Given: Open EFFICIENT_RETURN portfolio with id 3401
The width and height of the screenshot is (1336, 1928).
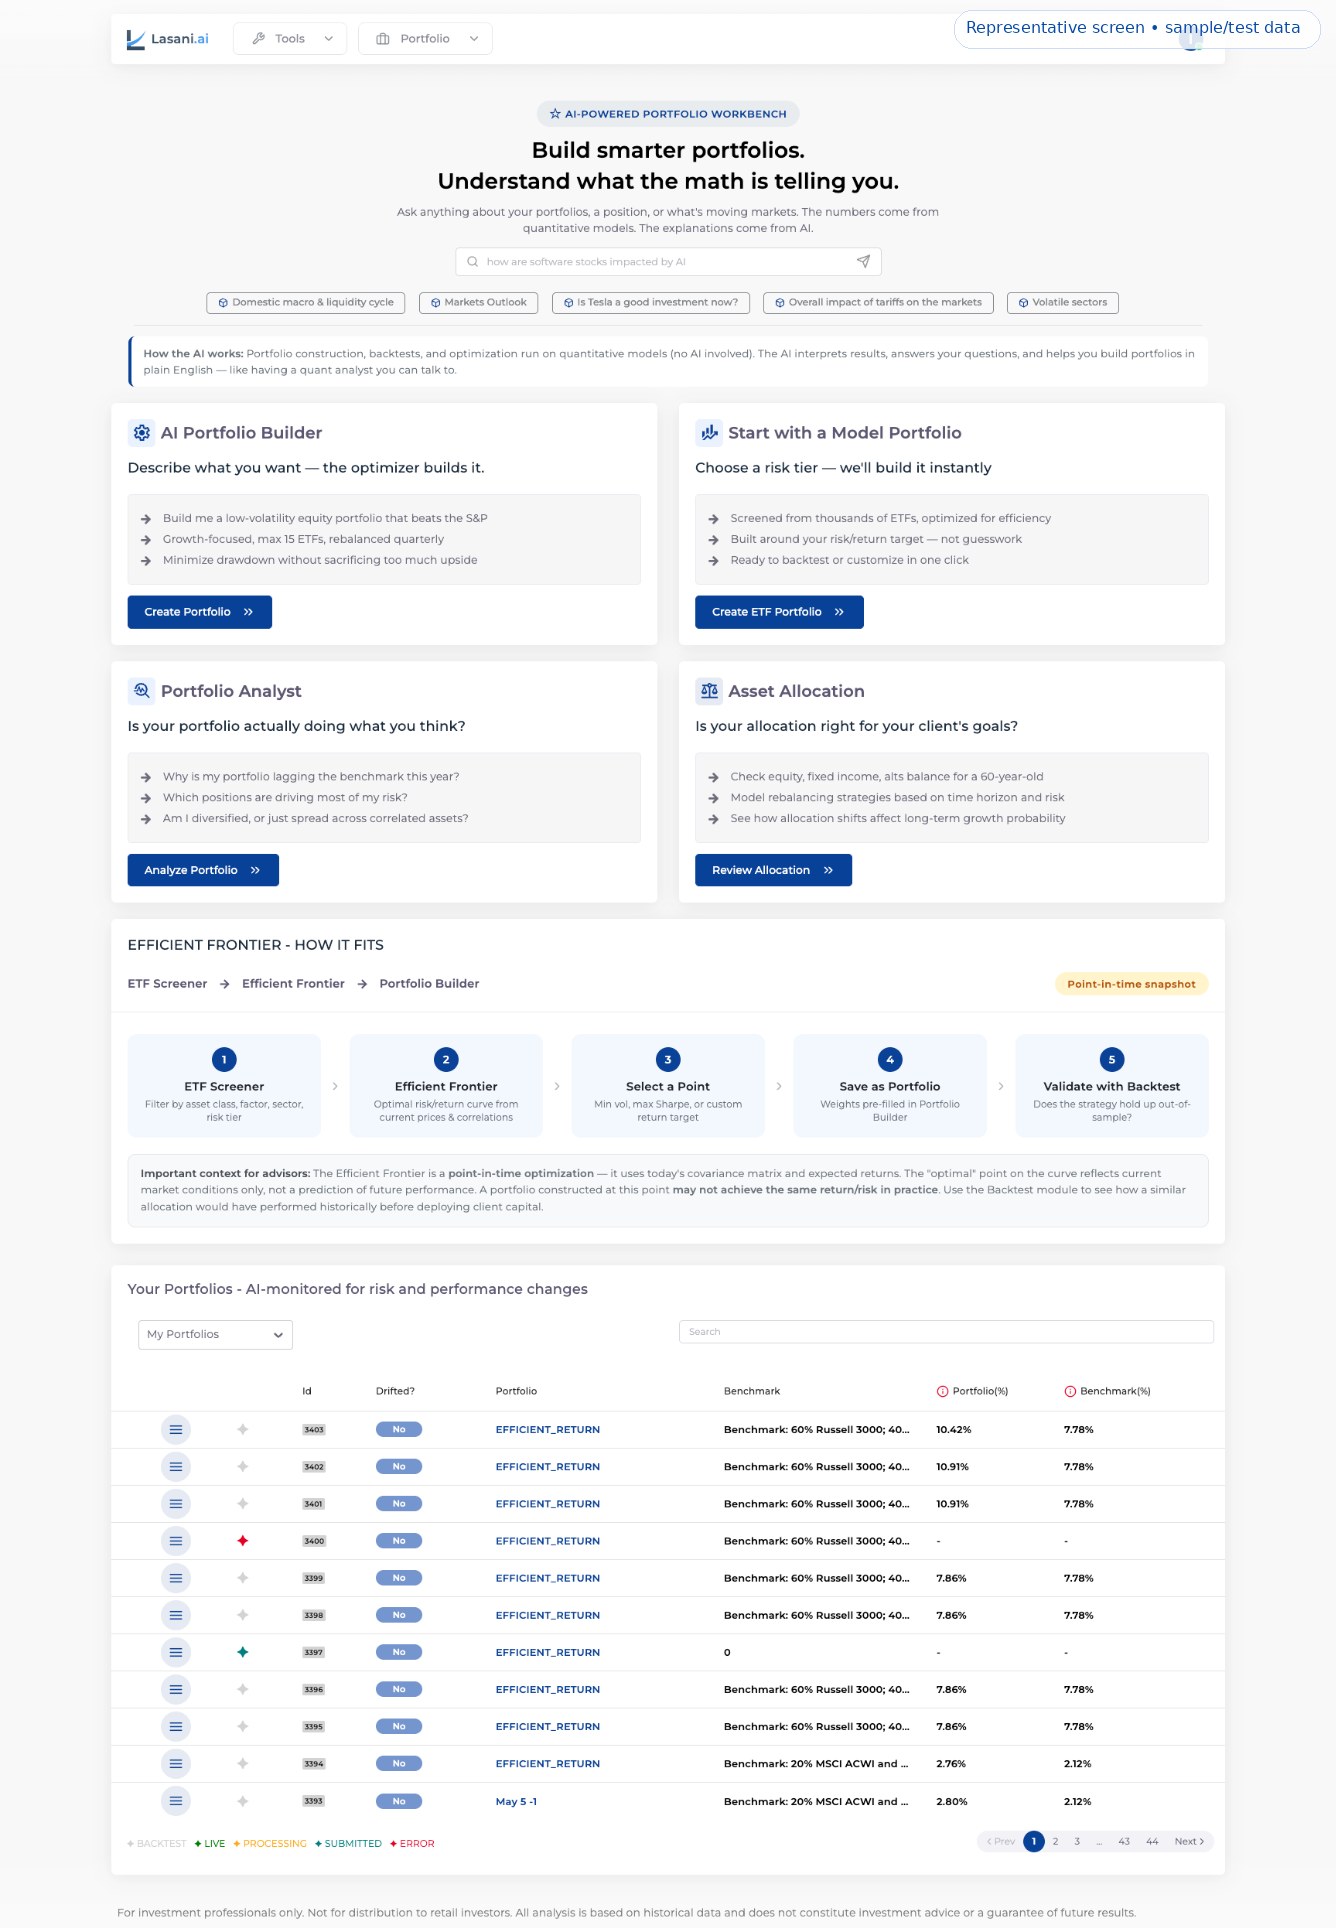Looking at the screenshot, I should (x=548, y=1504).
